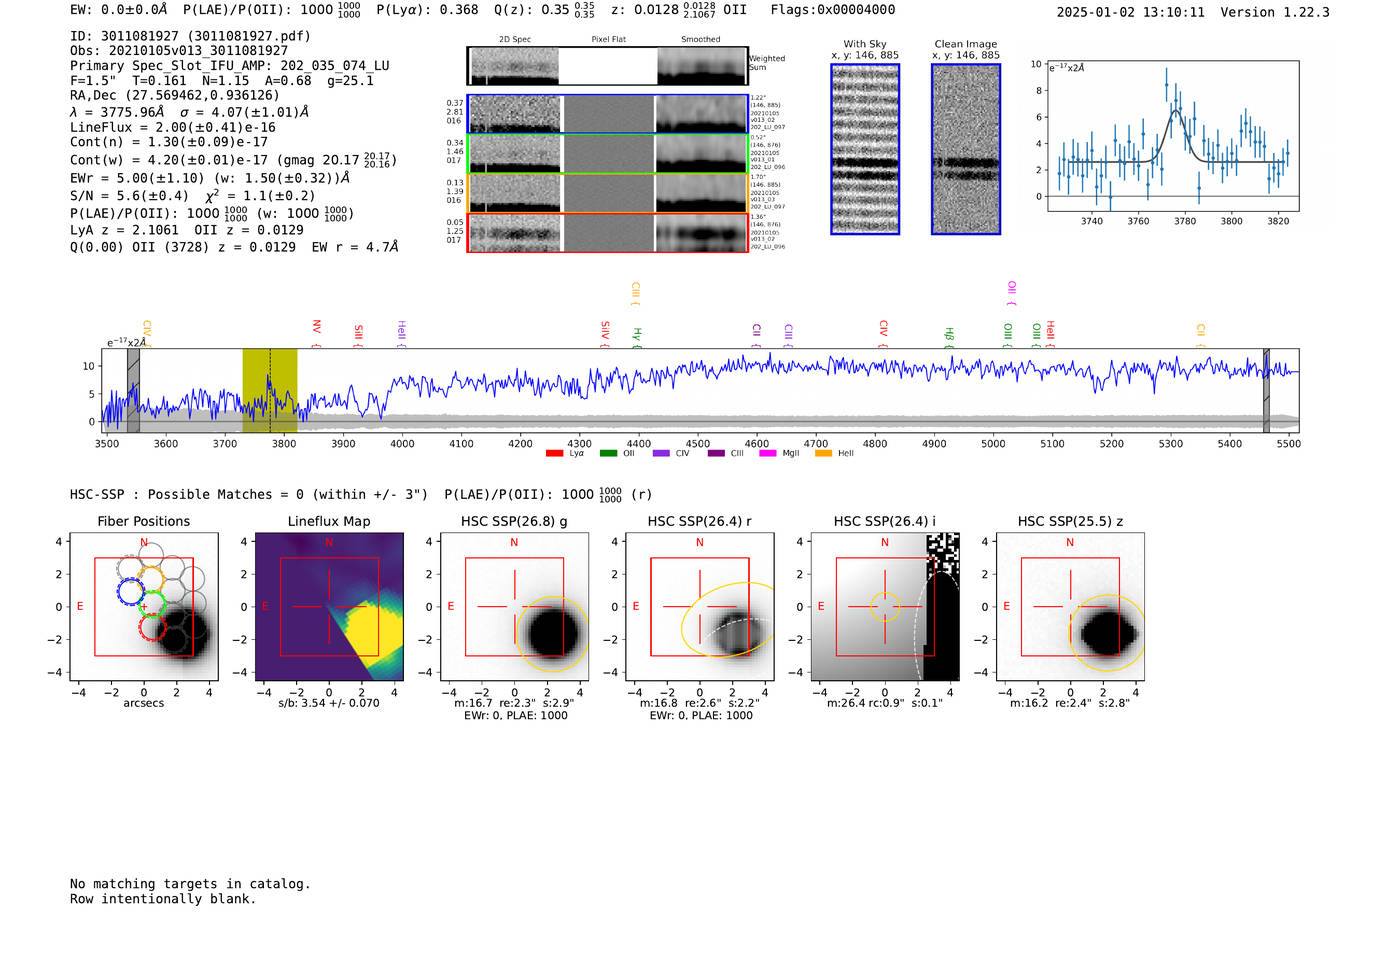Click the red 'NV' line label
The height and width of the screenshot is (953, 1400).
click(316, 327)
